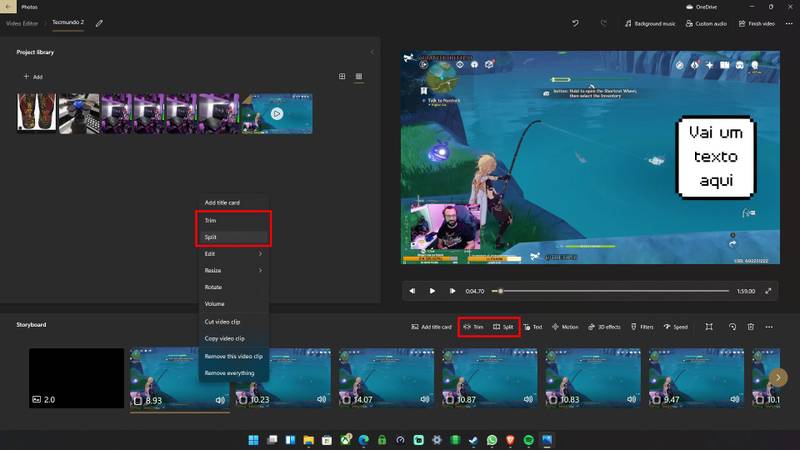Choose Rotate in the context menu
Image resolution: width=800 pixels, height=450 pixels.
tap(234, 287)
